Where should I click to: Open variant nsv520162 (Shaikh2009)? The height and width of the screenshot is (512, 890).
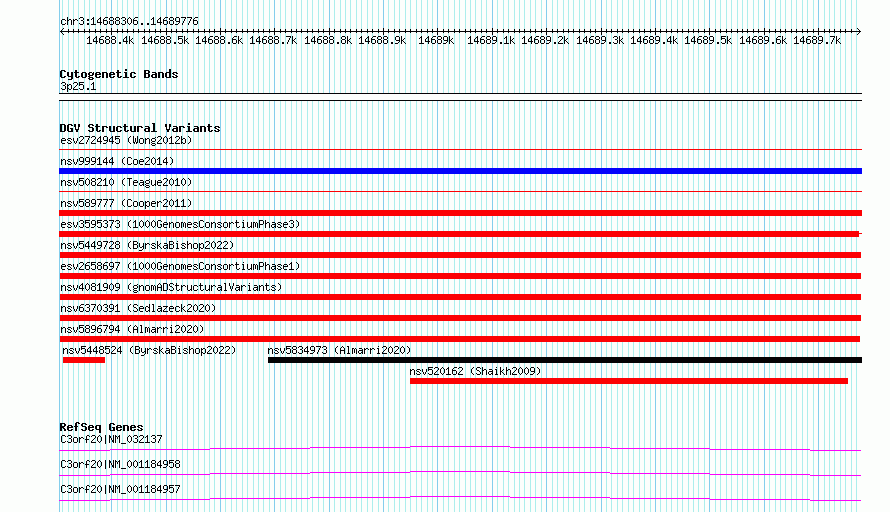(475, 371)
